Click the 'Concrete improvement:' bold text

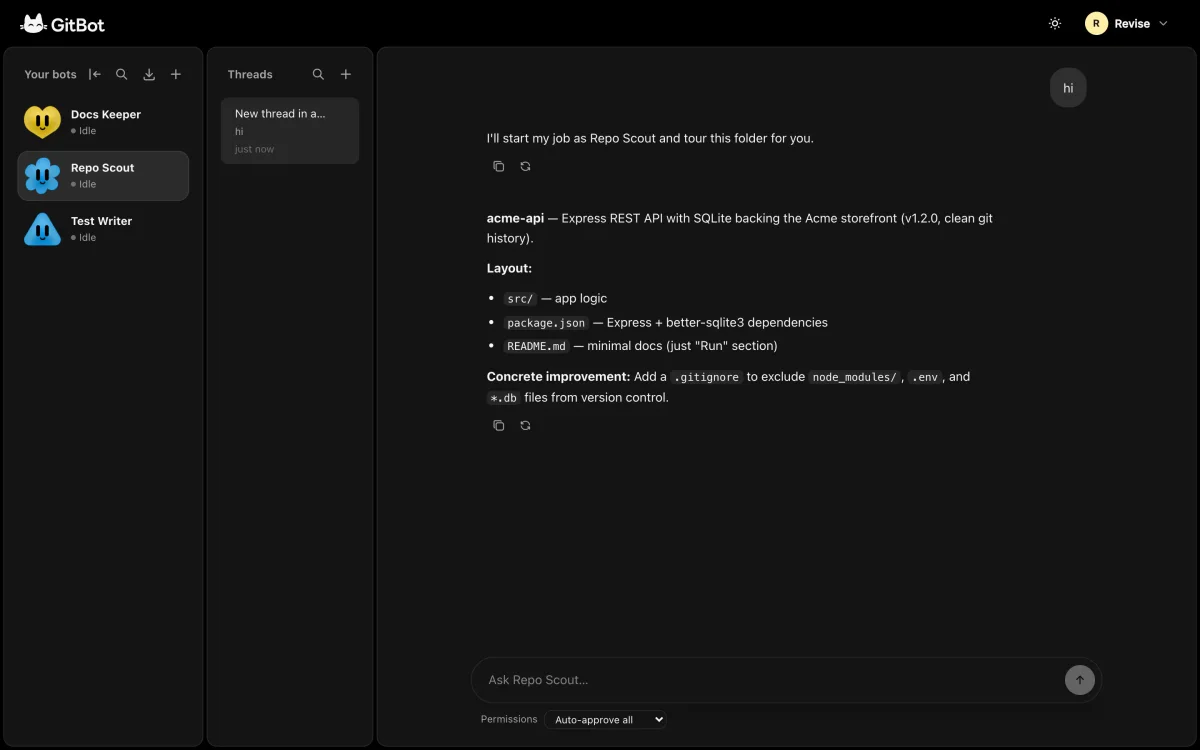click(x=559, y=377)
